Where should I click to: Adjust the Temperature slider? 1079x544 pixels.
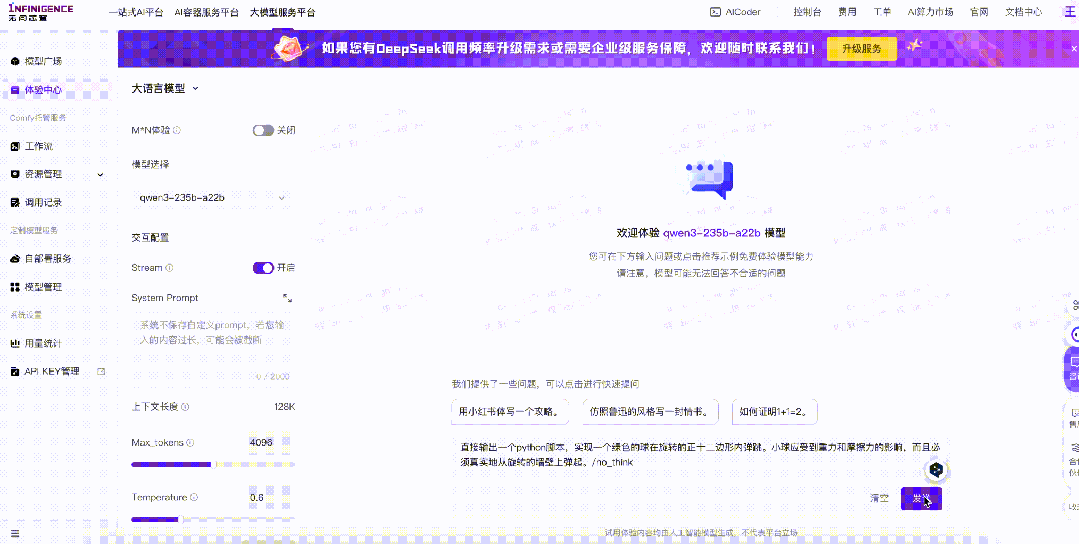pos(213,519)
